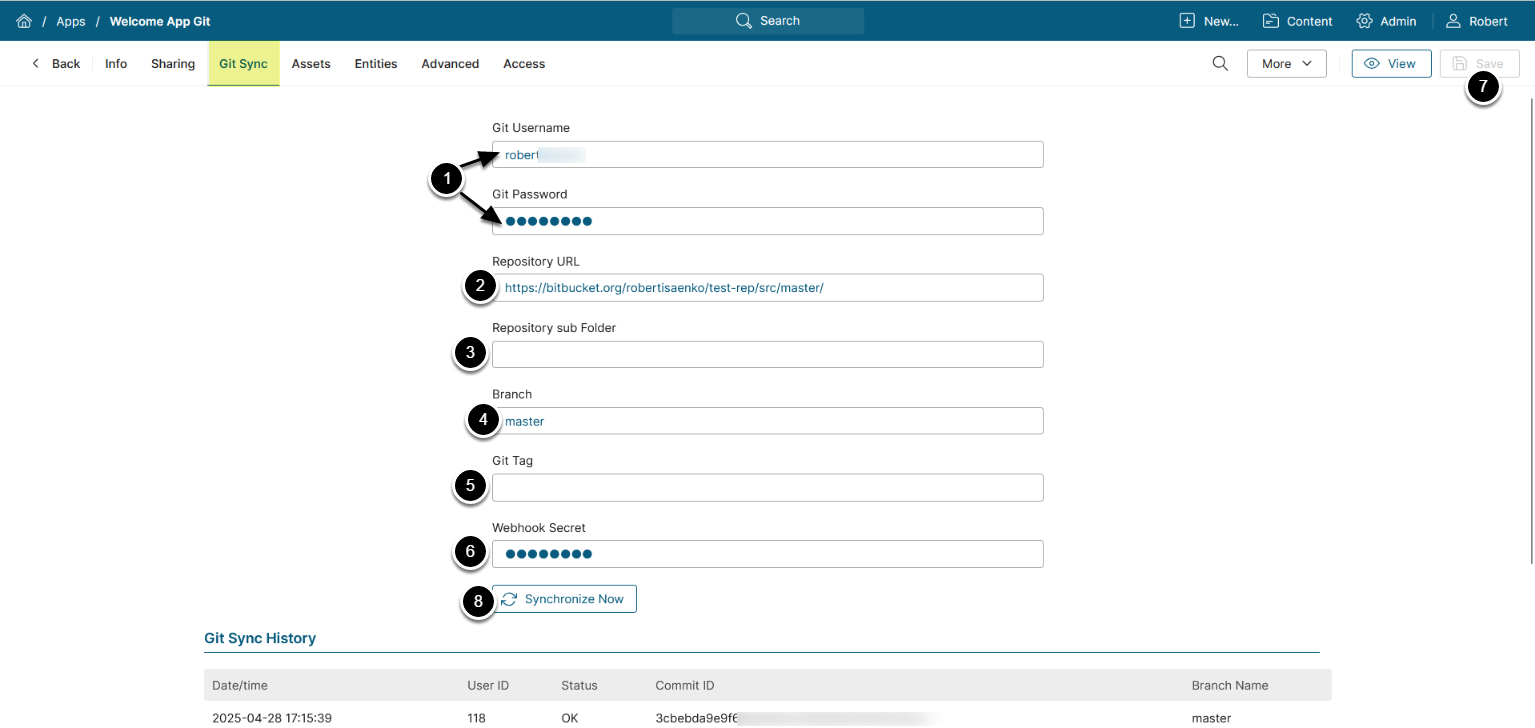Click the Git Password field
This screenshot has width=1535, height=728.
[768, 221]
